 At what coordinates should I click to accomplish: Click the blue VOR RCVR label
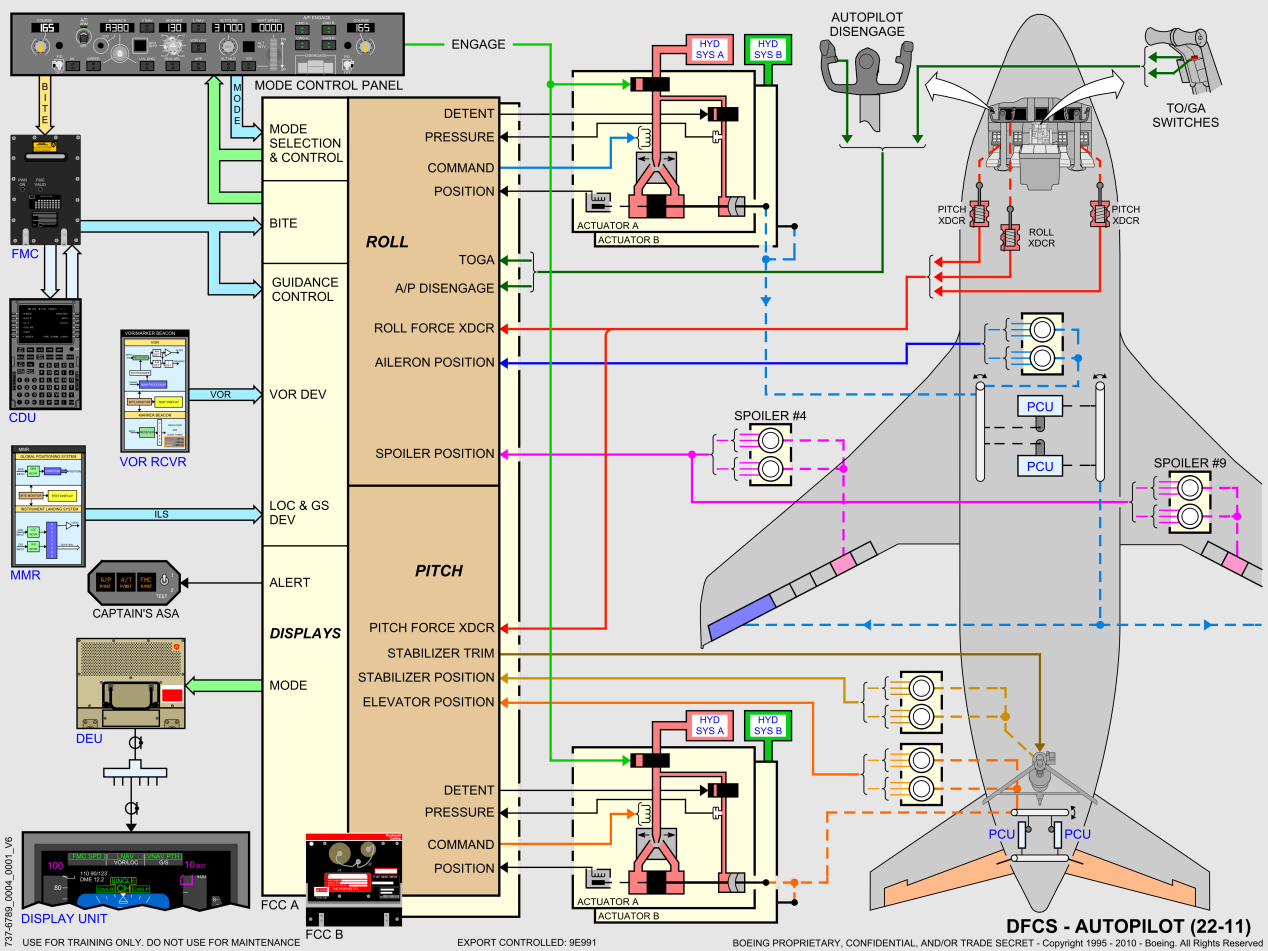[x=153, y=462]
